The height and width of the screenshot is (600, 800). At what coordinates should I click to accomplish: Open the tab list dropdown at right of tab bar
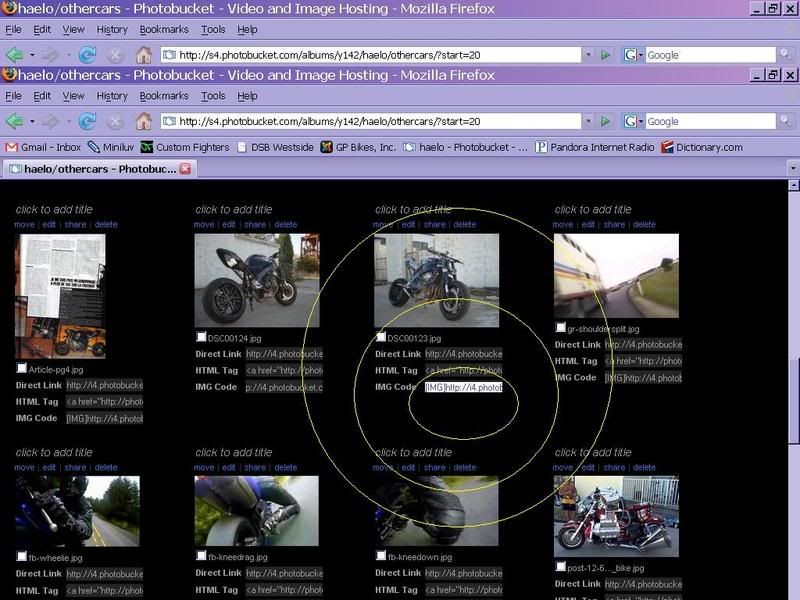tap(792, 169)
